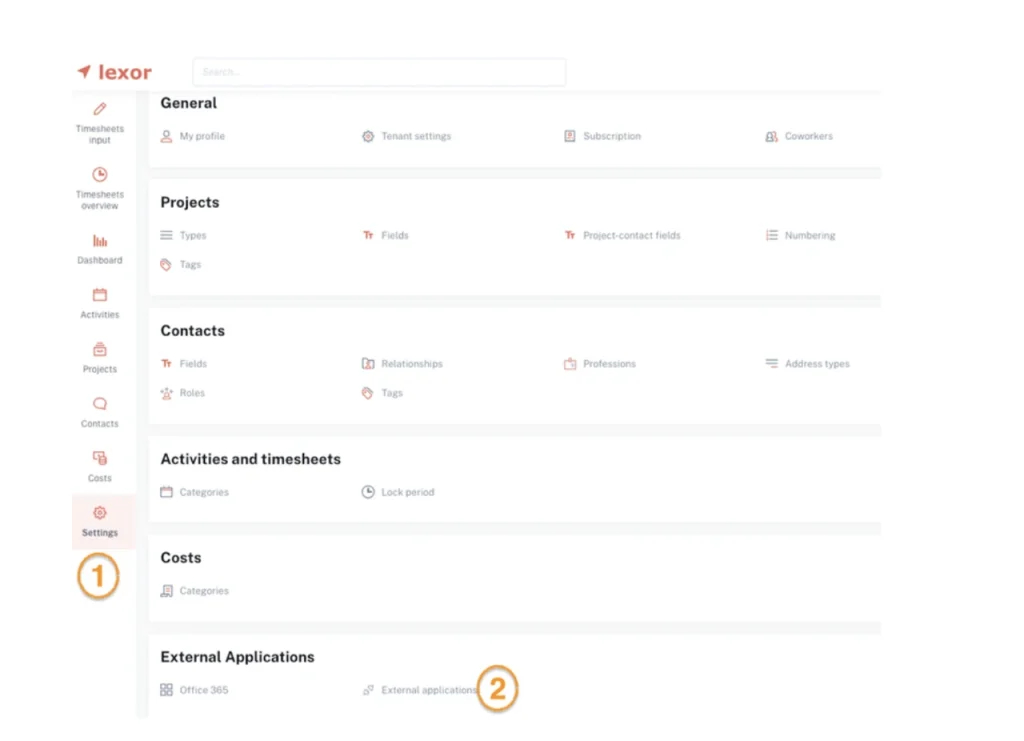The image size is (1024, 741).
Task: Open Relationships under Contacts
Action: [x=411, y=364]
